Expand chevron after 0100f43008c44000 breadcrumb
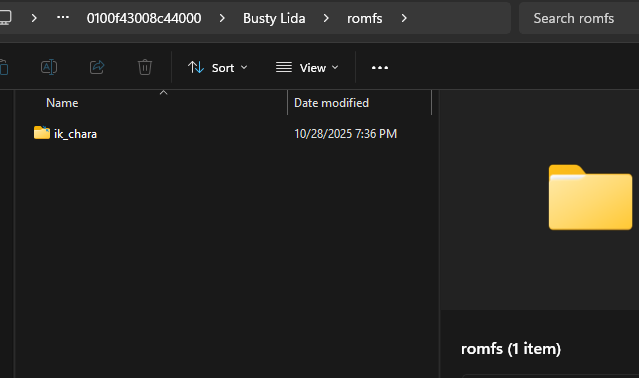This screenshot has height=378, width=639. click(x=222, y=18)
